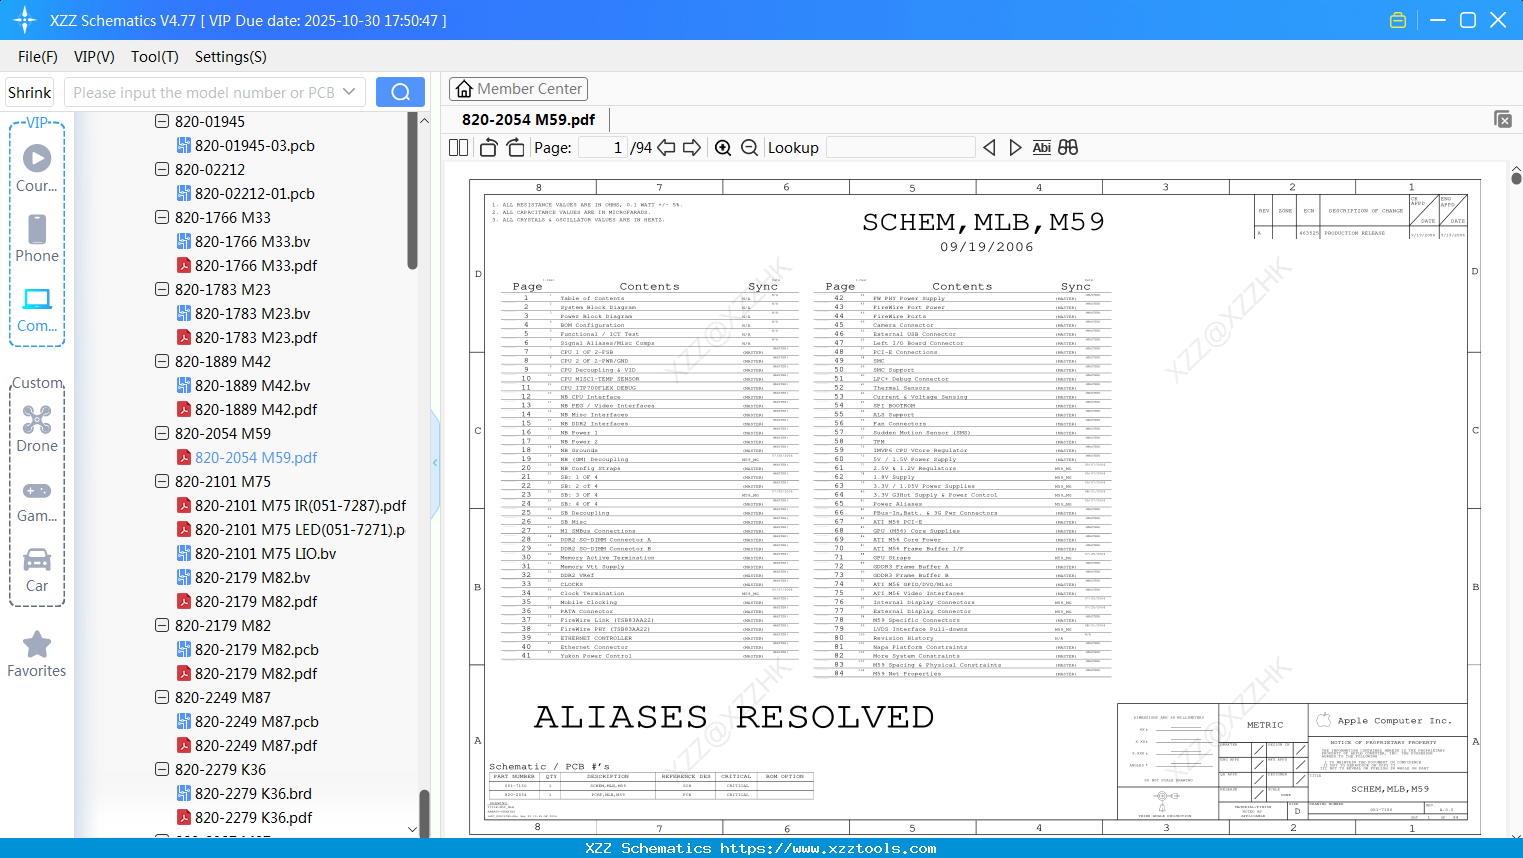
Task: Click the PDF viewer scroll up arrow
Action: tap(1516, 170)
